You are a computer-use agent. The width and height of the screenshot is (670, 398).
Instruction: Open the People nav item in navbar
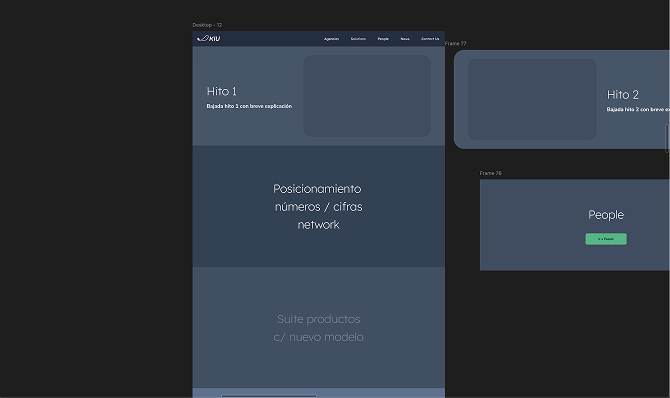[x=383, y=39]
